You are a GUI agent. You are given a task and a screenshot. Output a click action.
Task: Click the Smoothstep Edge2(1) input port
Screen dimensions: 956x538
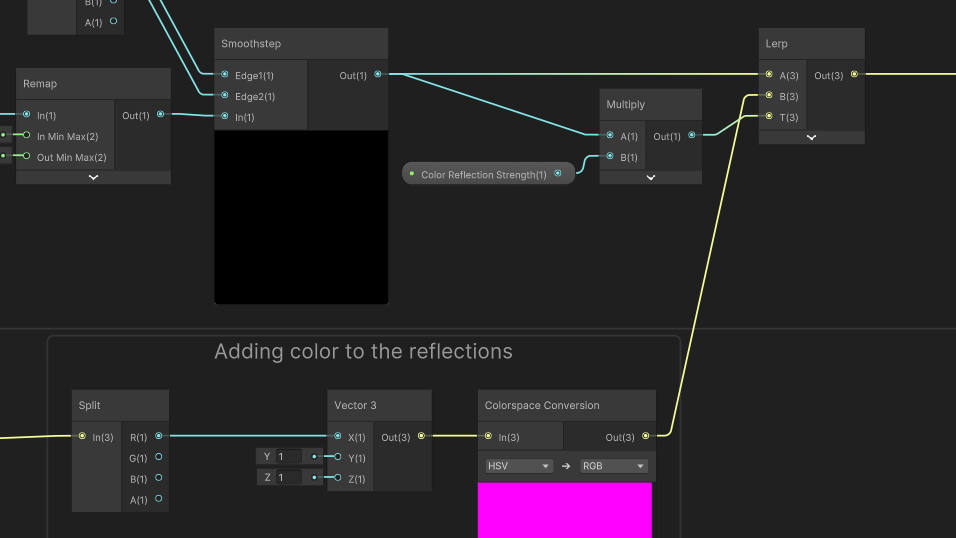pyautogui.click(x=225, y=95)
